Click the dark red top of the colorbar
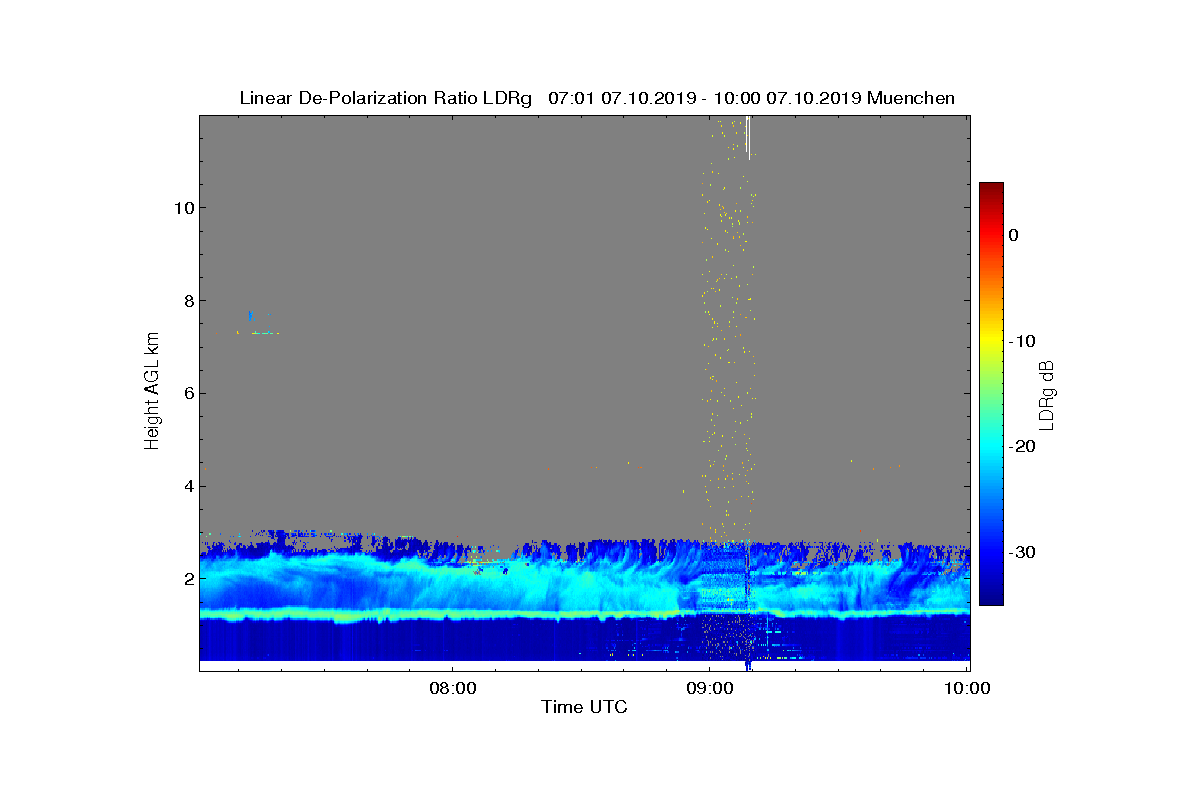The width and height of the screenshot is (1200, 800). click(x=991, y=190)
